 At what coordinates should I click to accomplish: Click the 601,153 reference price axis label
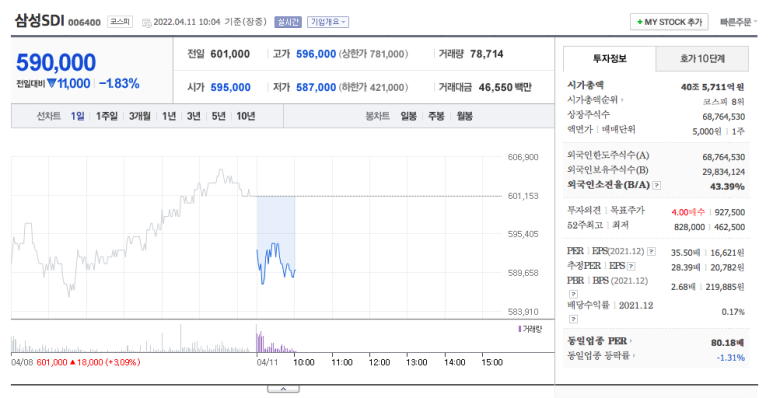click(523, 196)
